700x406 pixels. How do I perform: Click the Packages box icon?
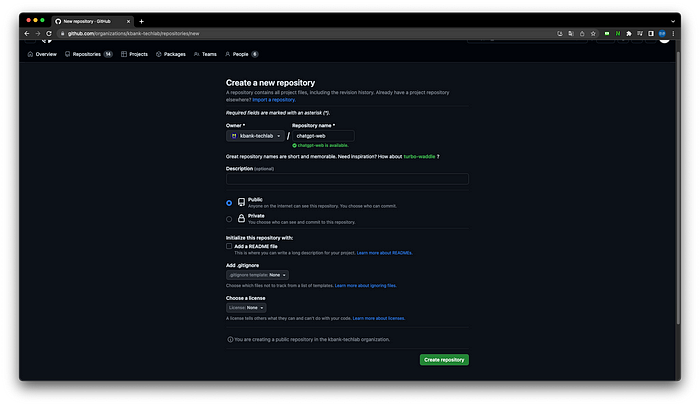point(159,54)
